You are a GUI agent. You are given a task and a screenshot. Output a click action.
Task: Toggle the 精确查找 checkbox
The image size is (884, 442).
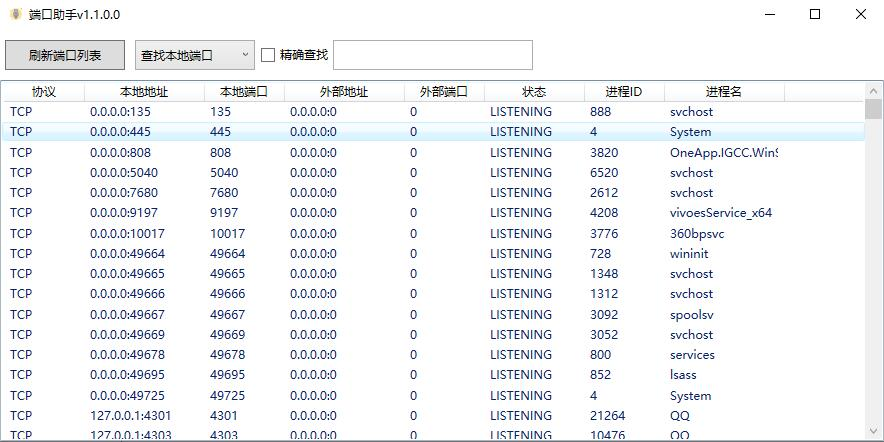(268, 55)
